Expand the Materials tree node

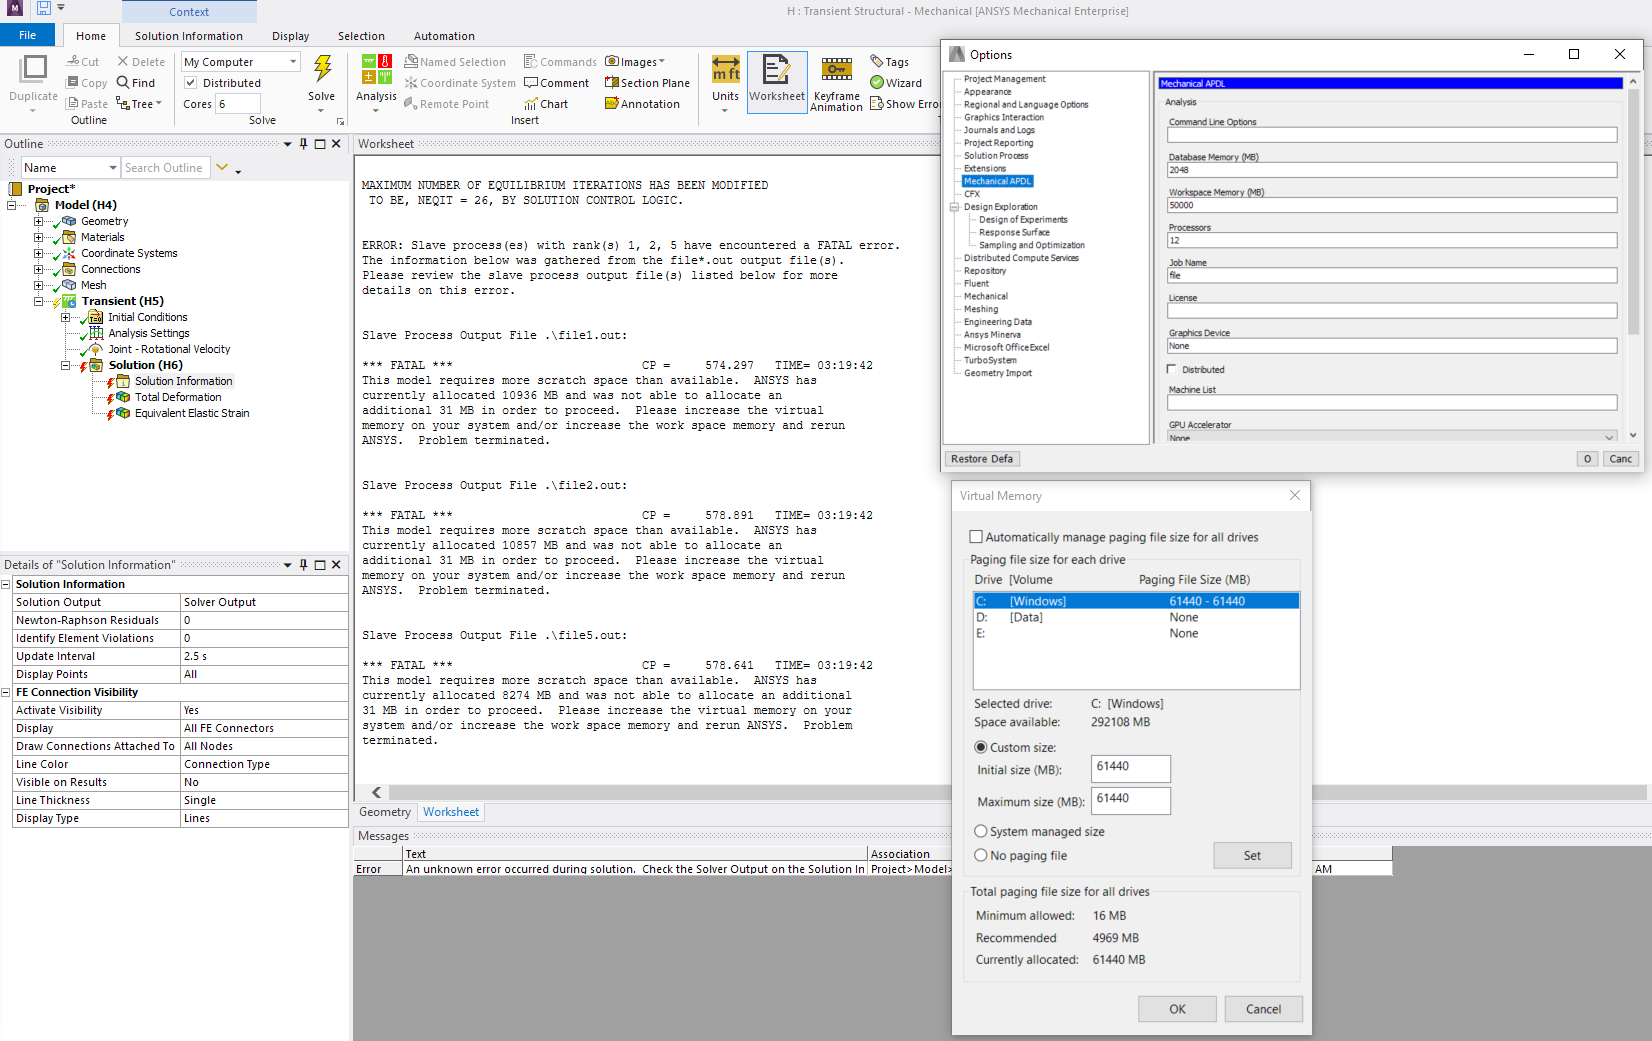[39, 237]
